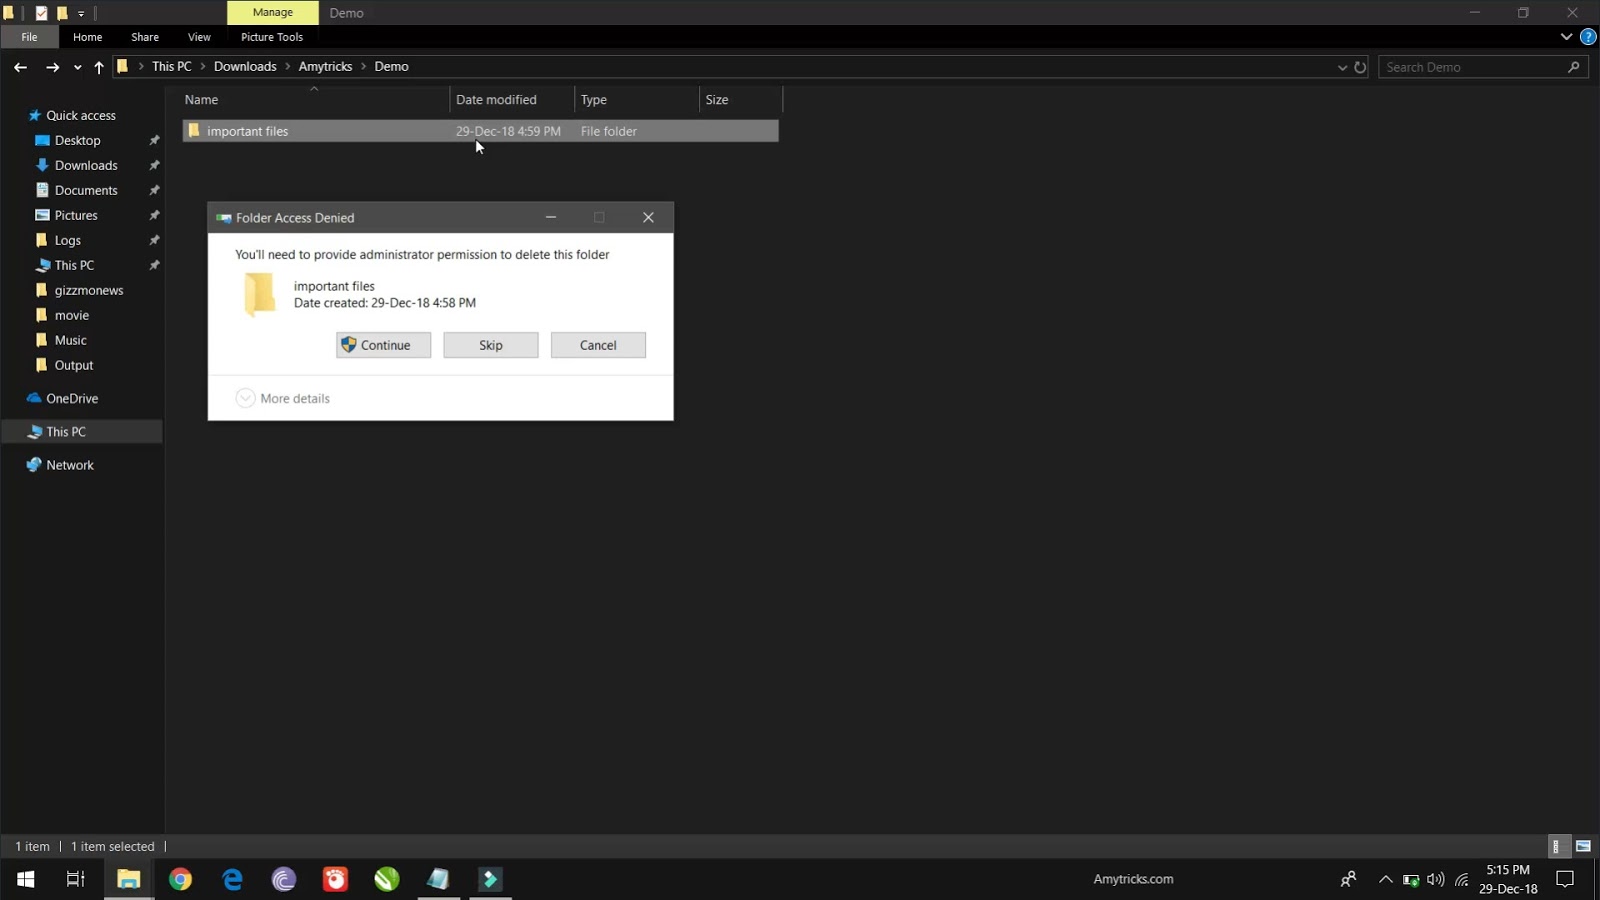Go back using the Back arrow

(x=20, y=67)
